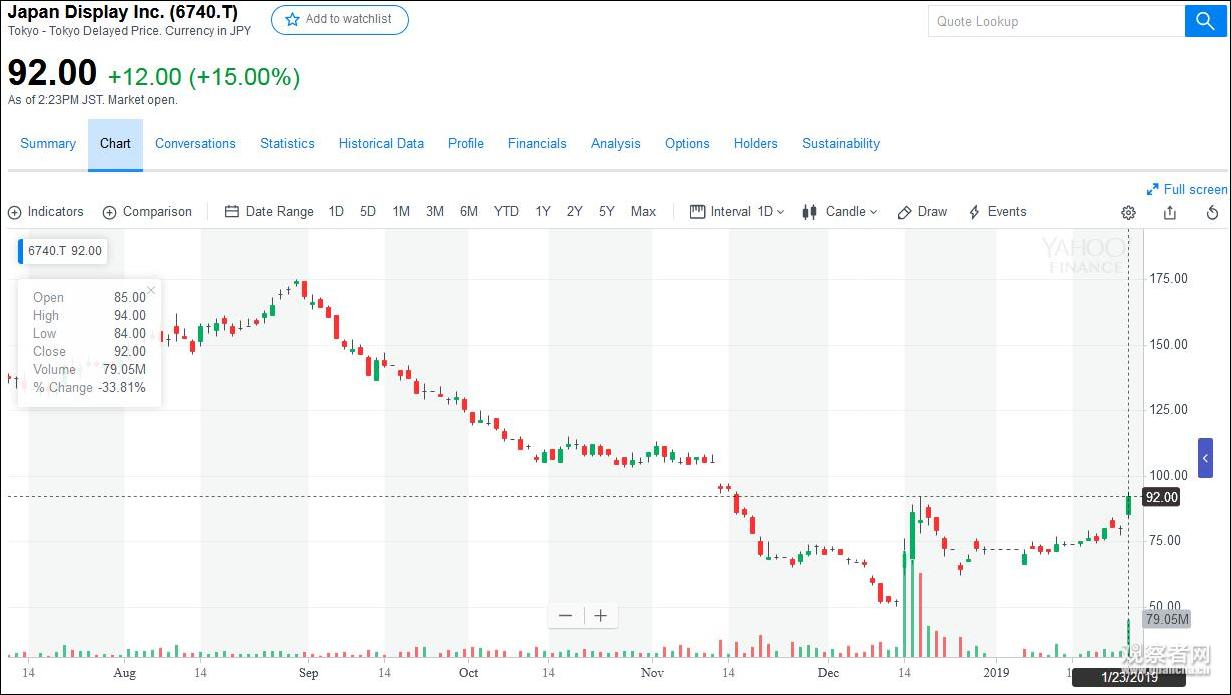The height and width of the screenshot is (695, 1231).
Task: Set chart range to Max
Action: [x=643, y=212]
